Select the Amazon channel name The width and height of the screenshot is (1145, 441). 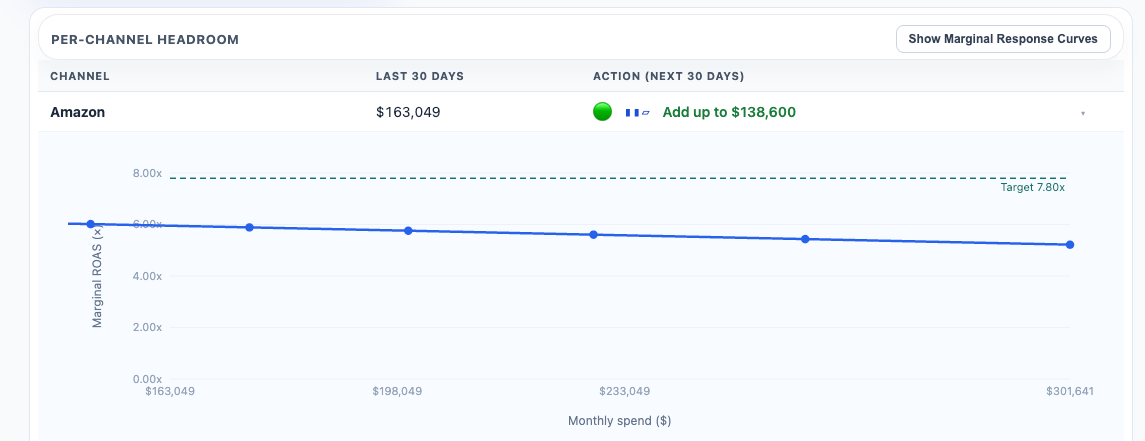coord(77,112)
